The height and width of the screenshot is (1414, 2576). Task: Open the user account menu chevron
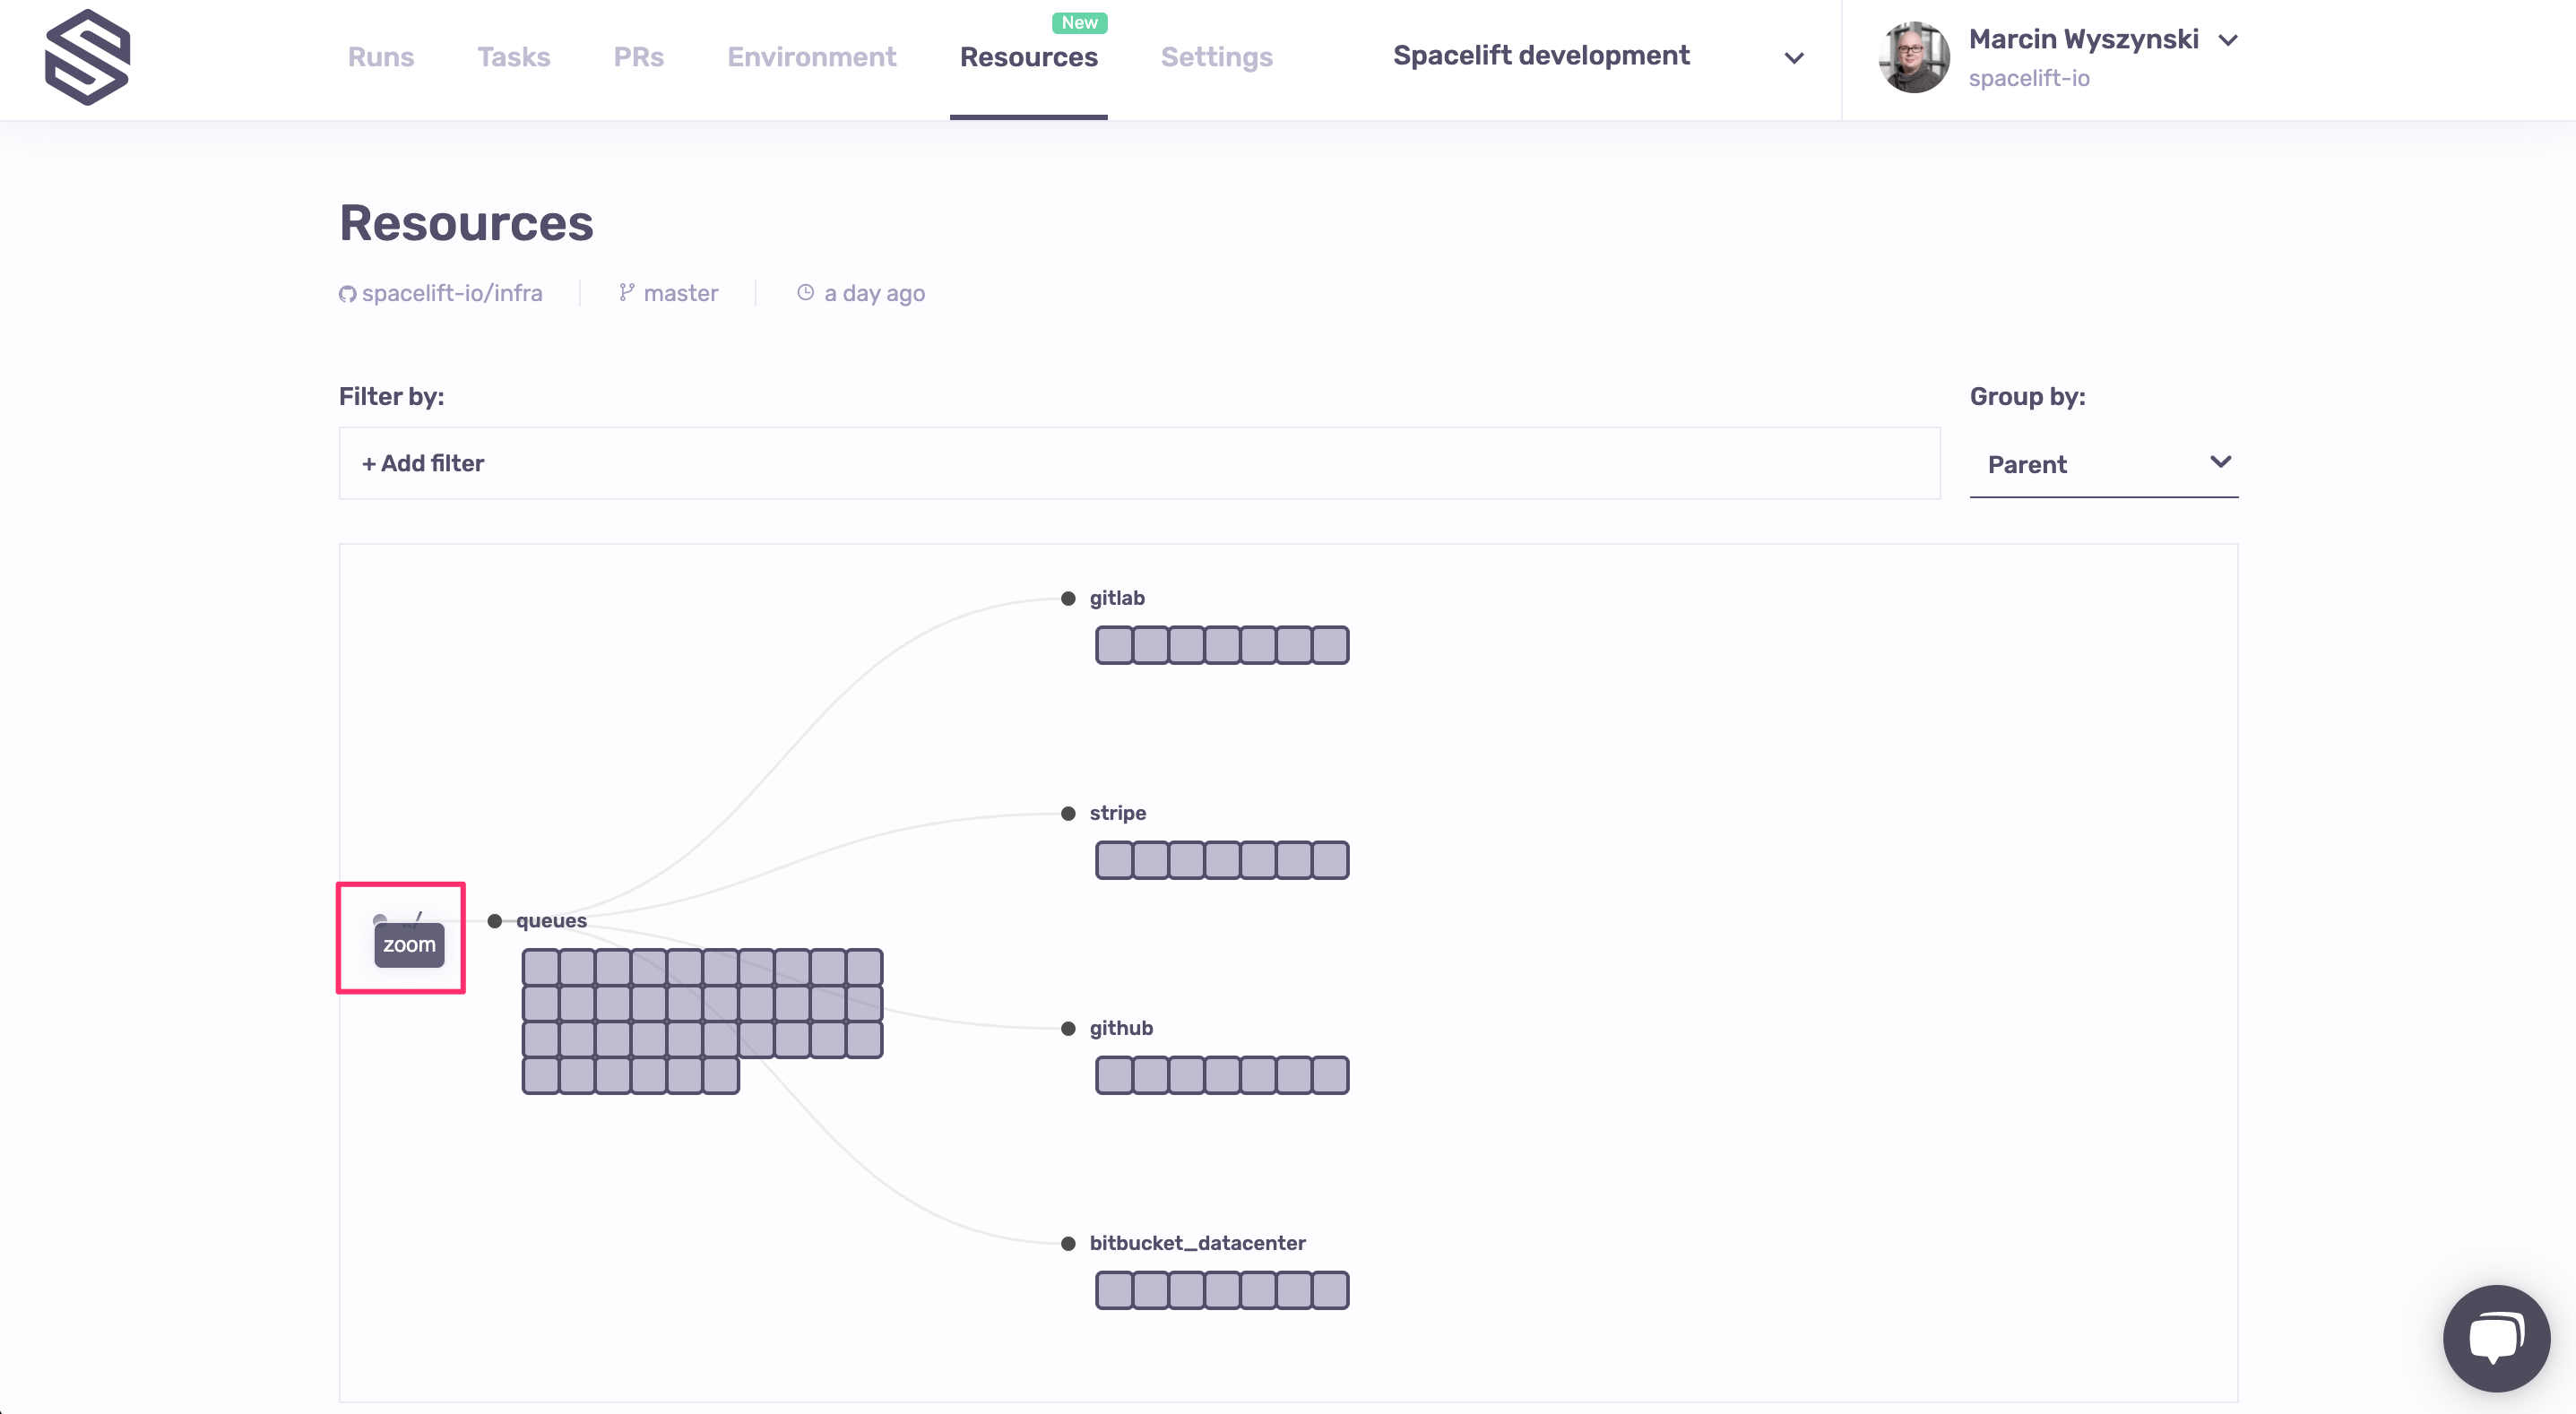point(2227,40)
